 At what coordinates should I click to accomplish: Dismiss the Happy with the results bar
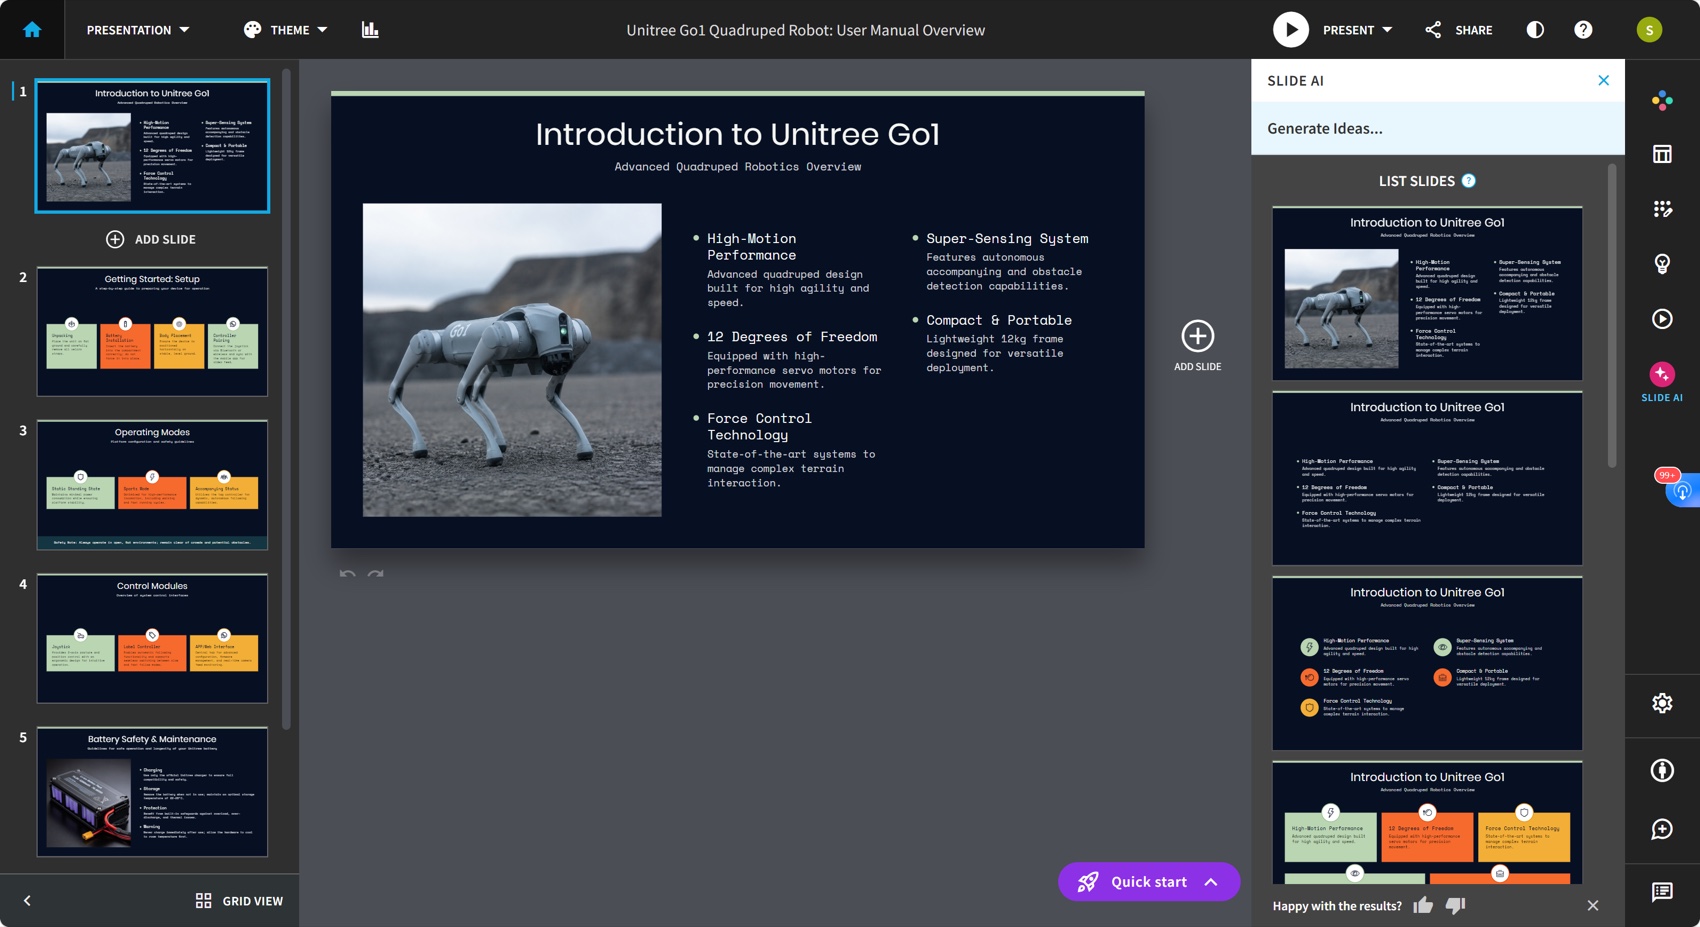pos(1592,905)
